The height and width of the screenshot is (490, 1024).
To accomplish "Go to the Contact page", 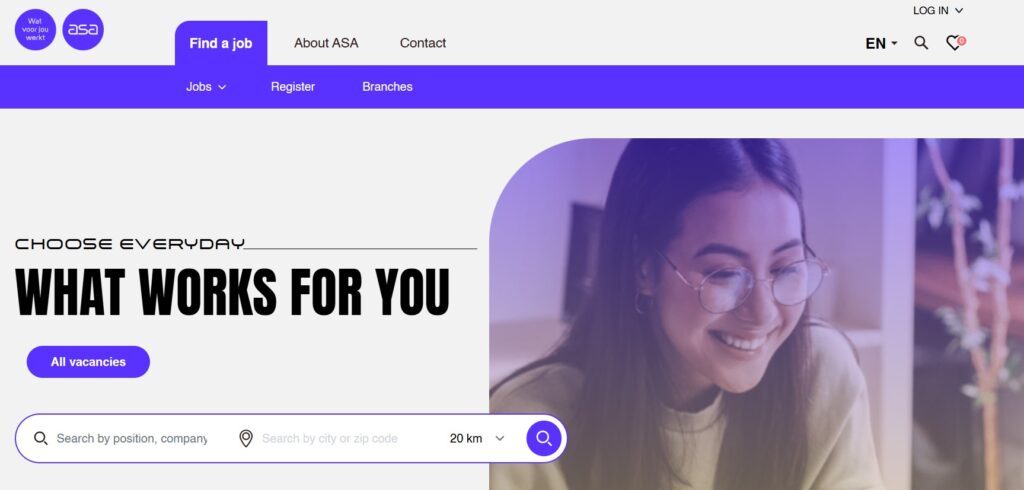I will pos(423,43).
